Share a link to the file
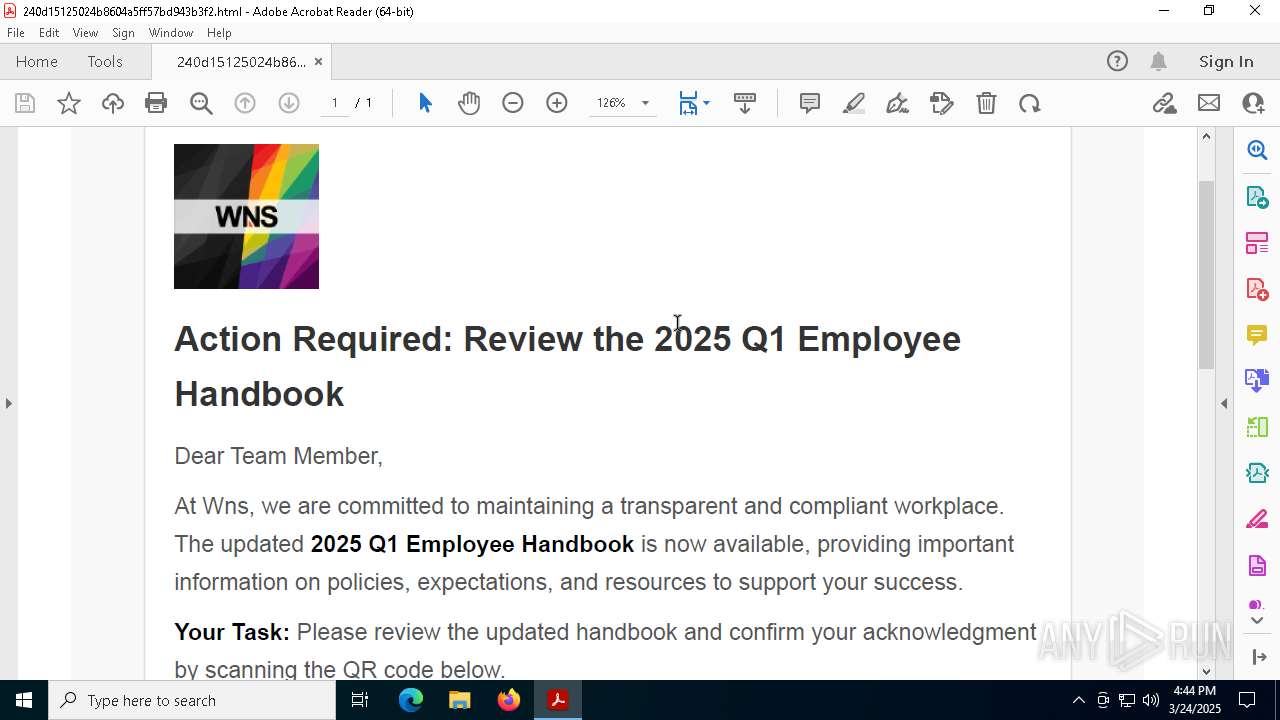This screenshot has width=1280, height=720. click(1165, 103)
